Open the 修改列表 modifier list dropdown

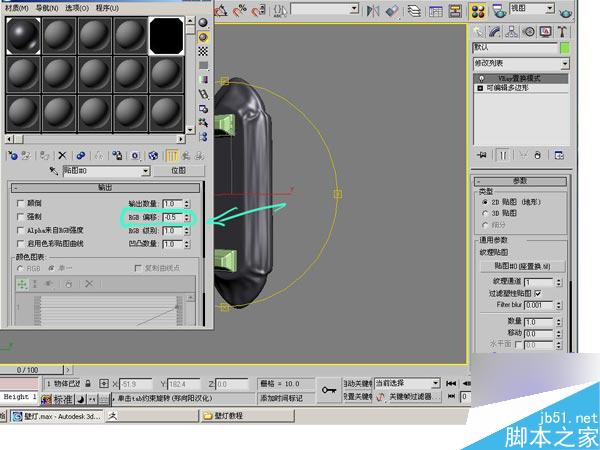565,64
